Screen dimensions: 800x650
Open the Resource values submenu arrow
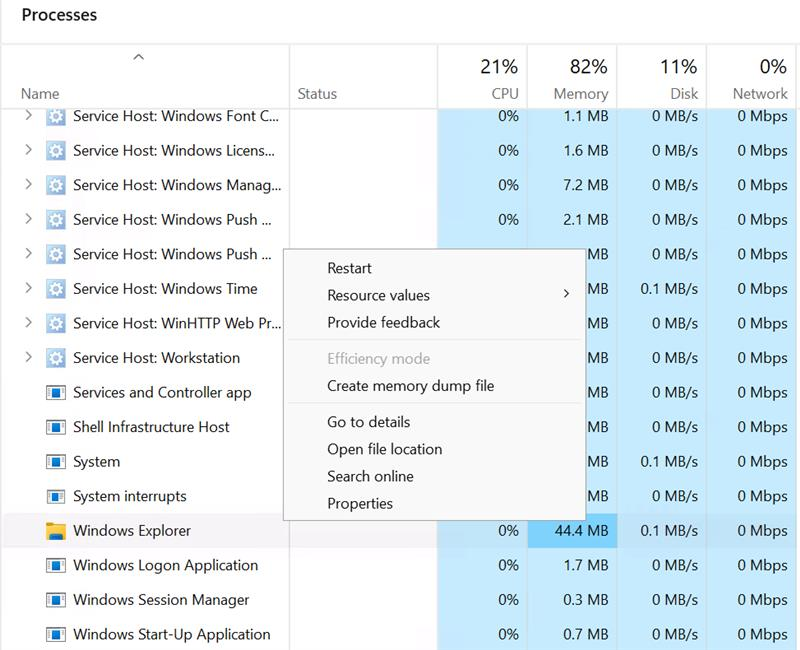[x=566, y=294]
